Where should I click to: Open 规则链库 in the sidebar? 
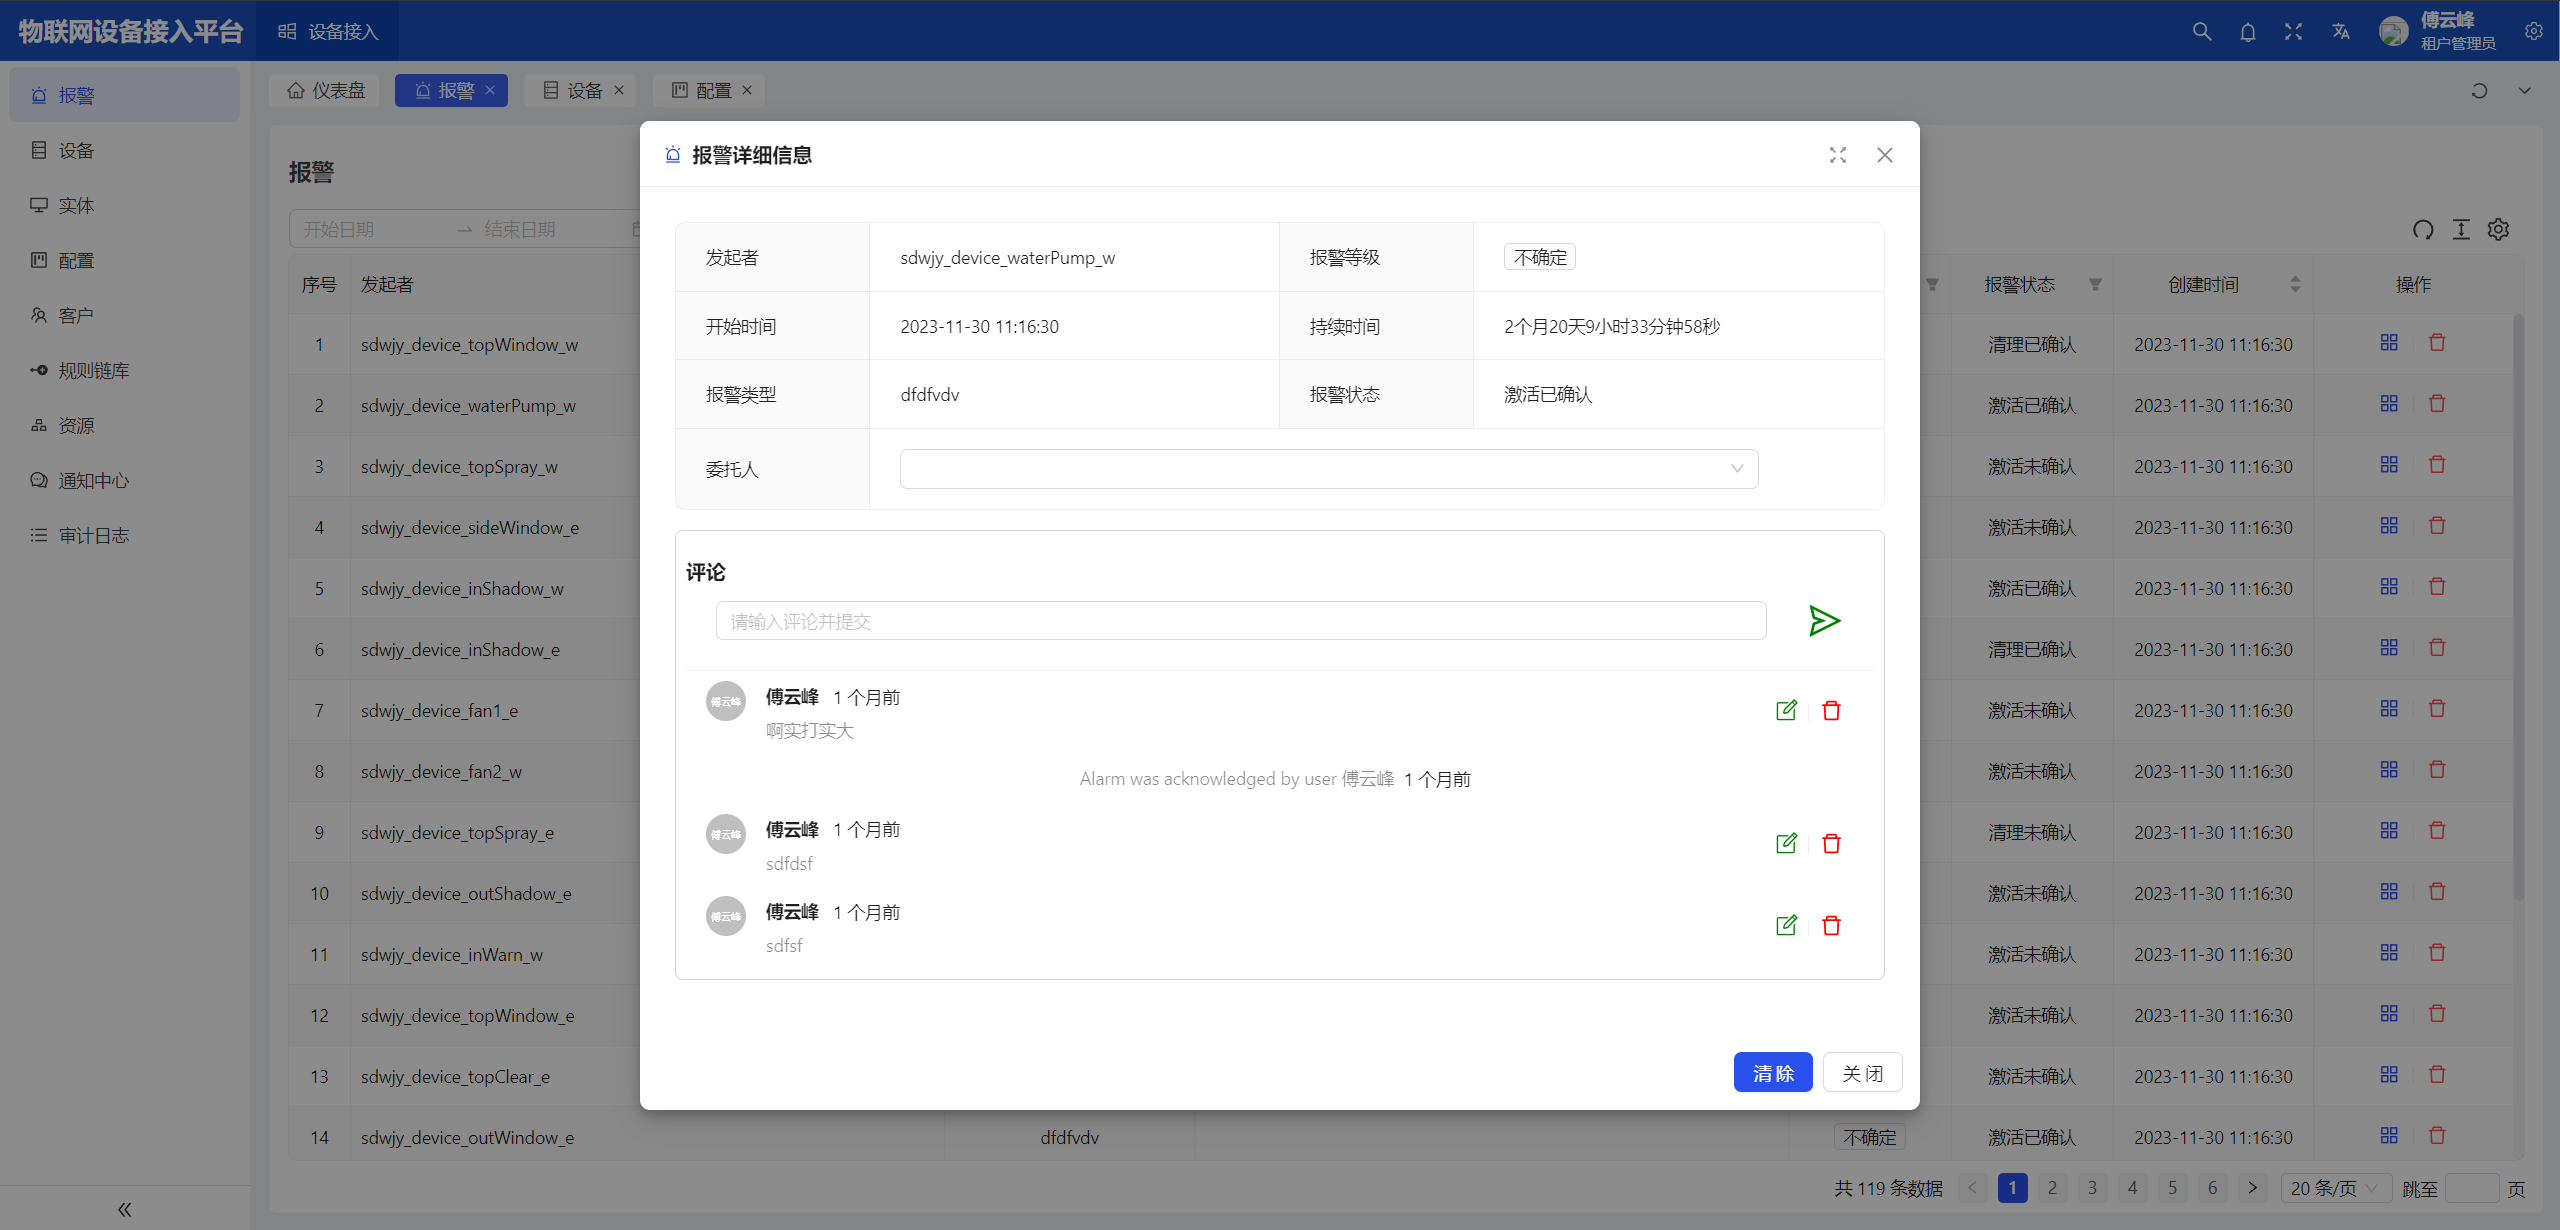tap(93, 371)
